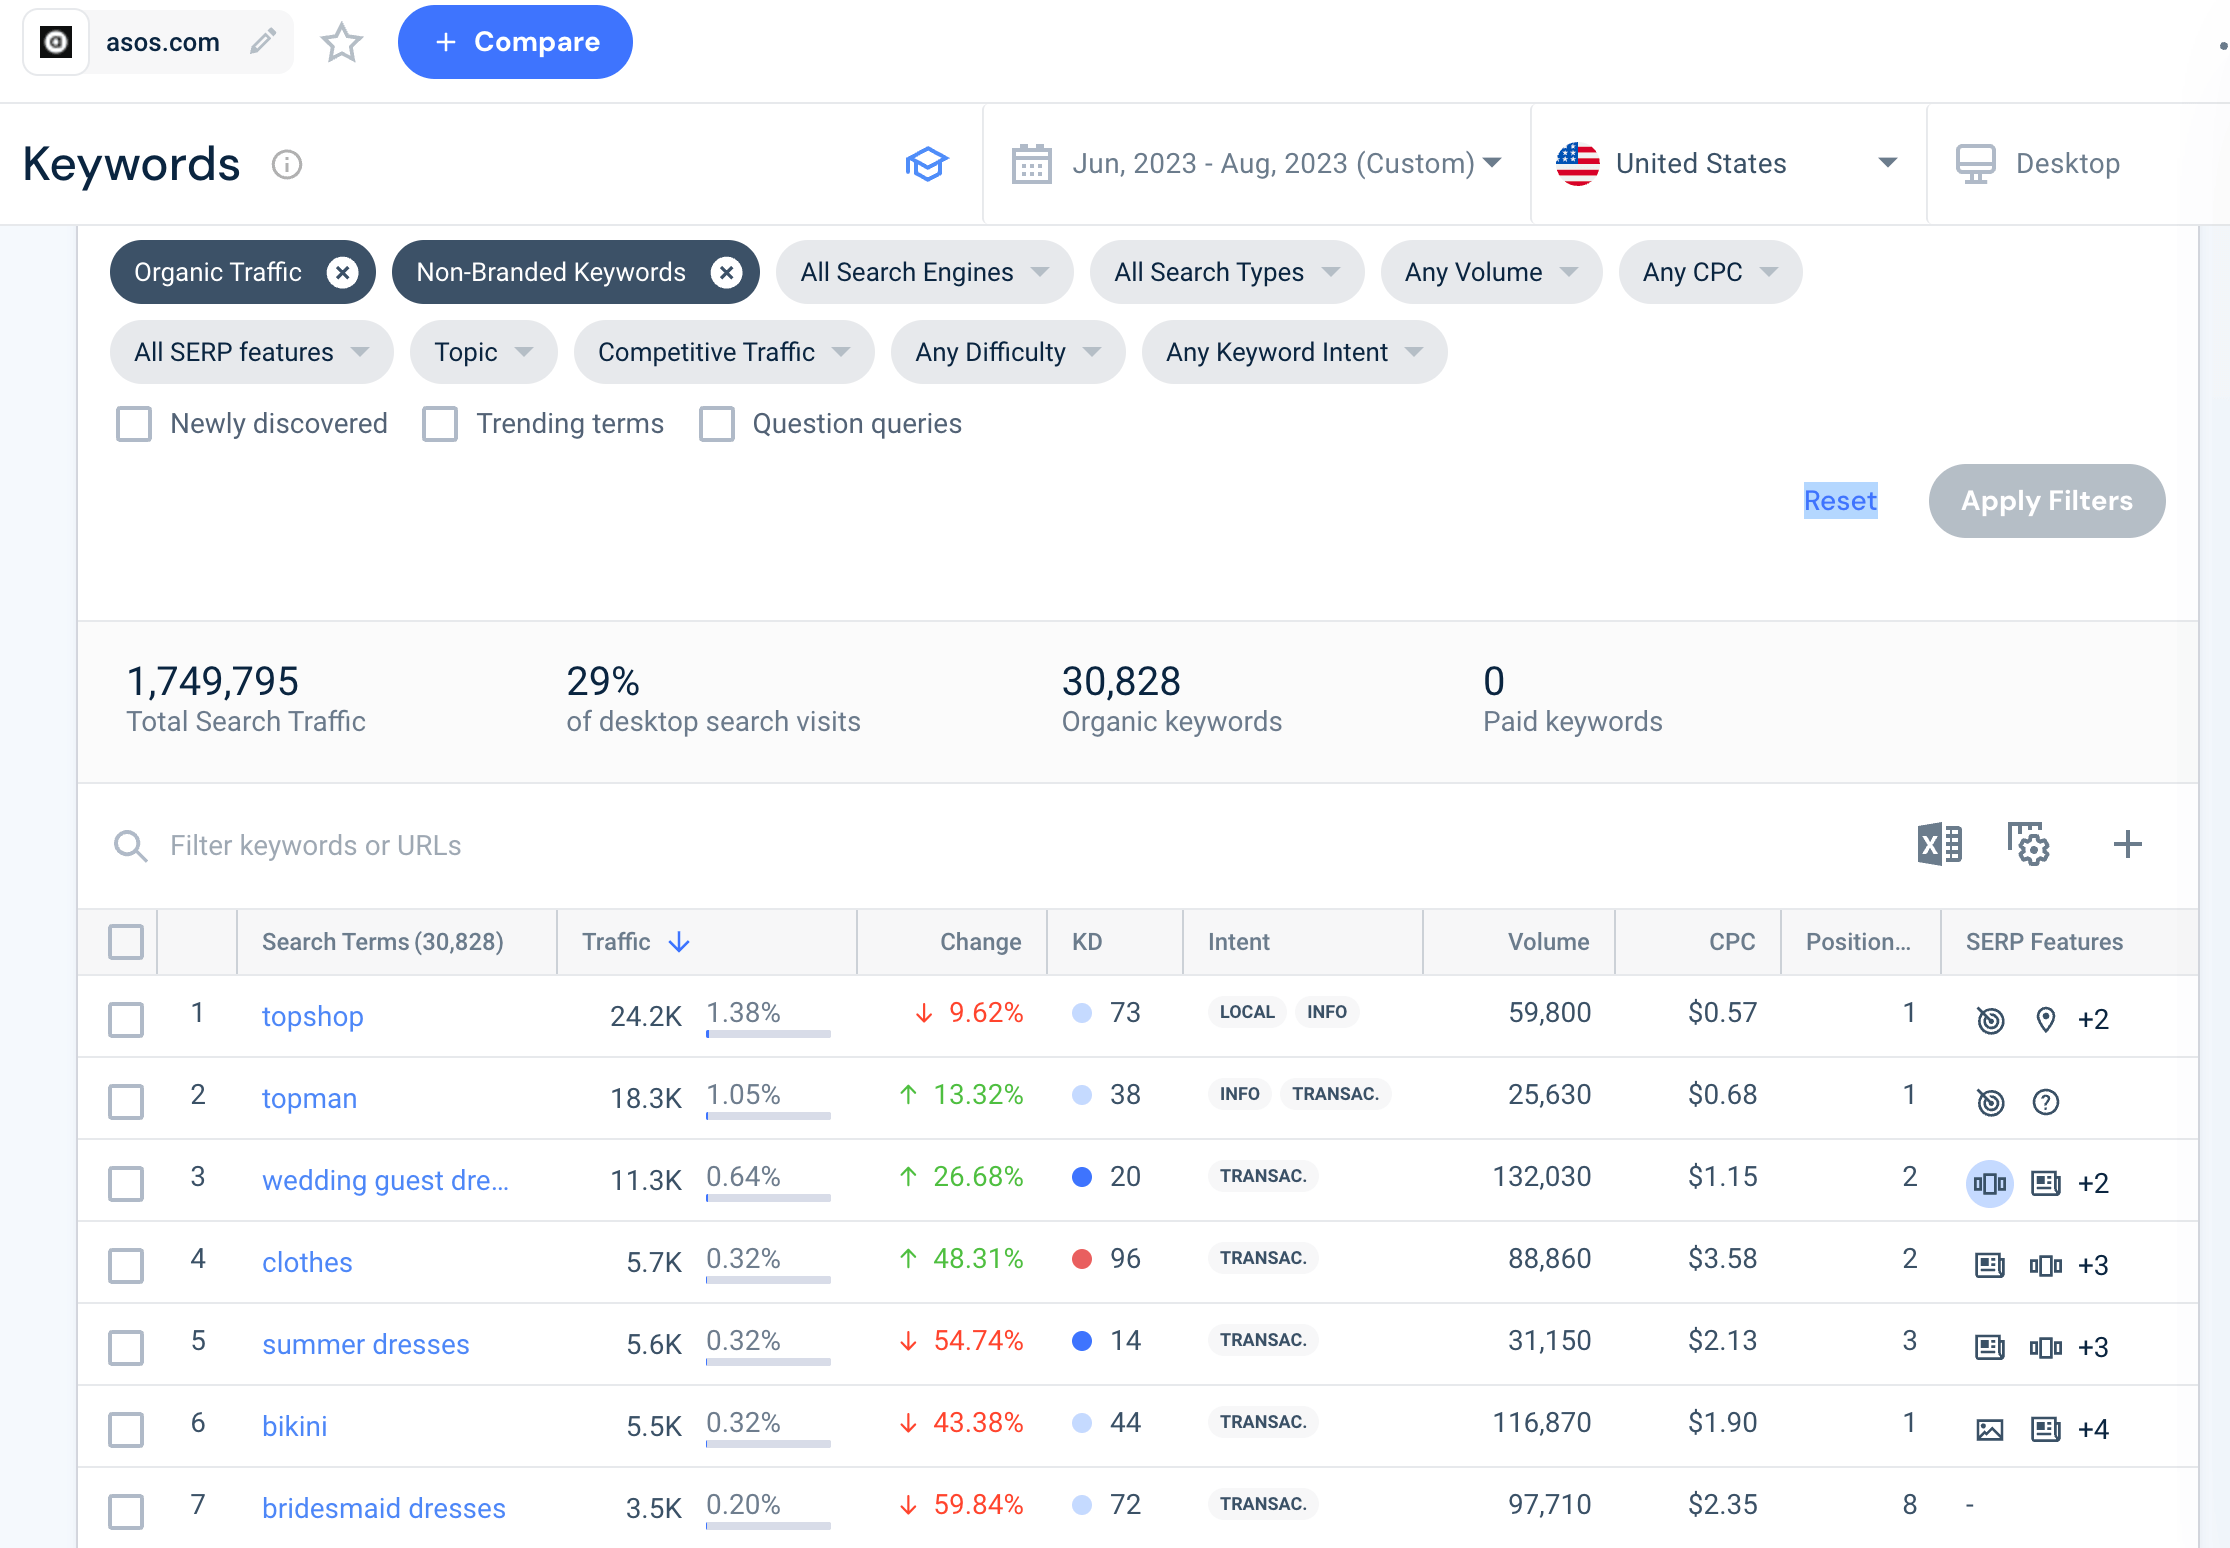The height and width of the screenshot is (1548, 2230).
Task: Click the featured snippet icon in topshop row
Action: (1990, 1020)
